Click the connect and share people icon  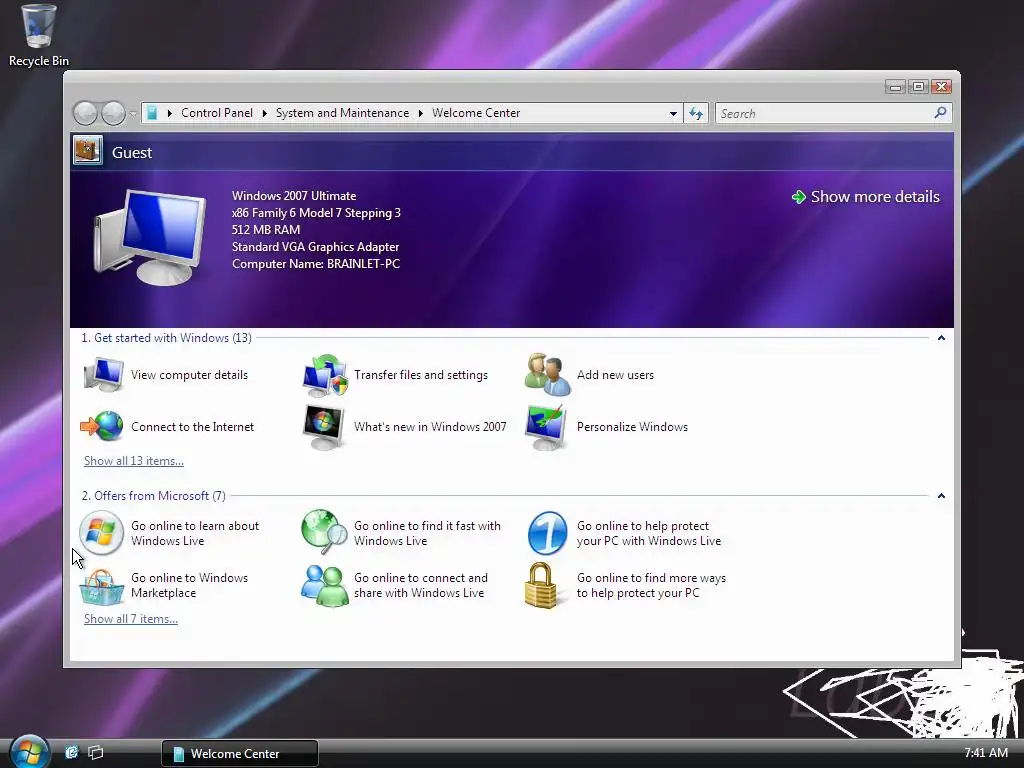tap(325, 586)
